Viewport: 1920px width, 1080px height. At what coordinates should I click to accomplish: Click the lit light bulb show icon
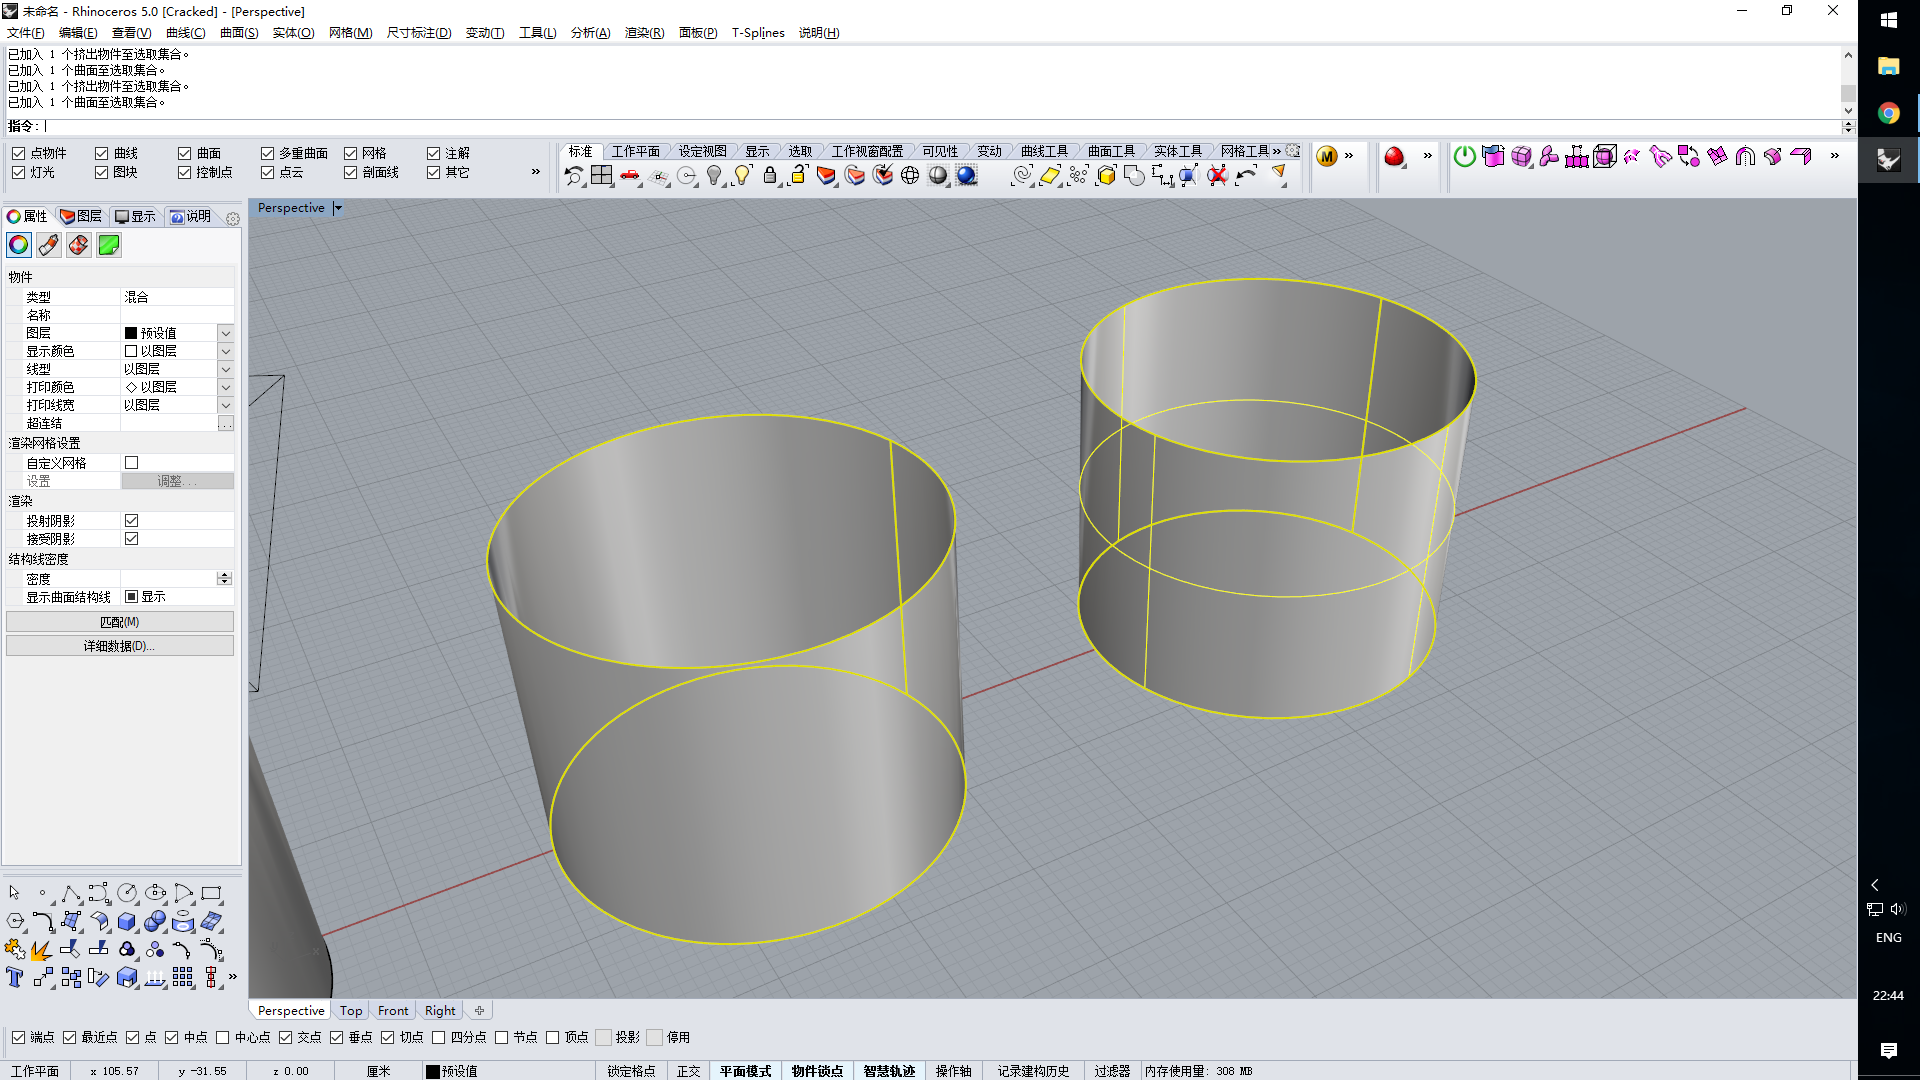tap(742, 176)
